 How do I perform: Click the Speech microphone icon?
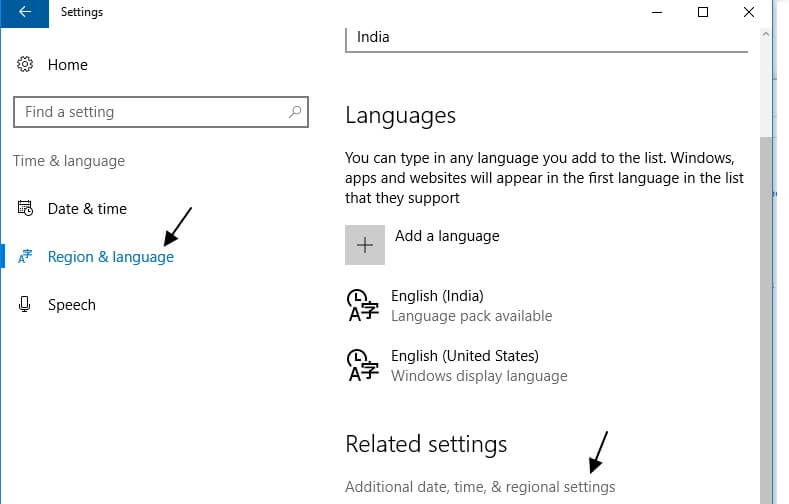24,304
